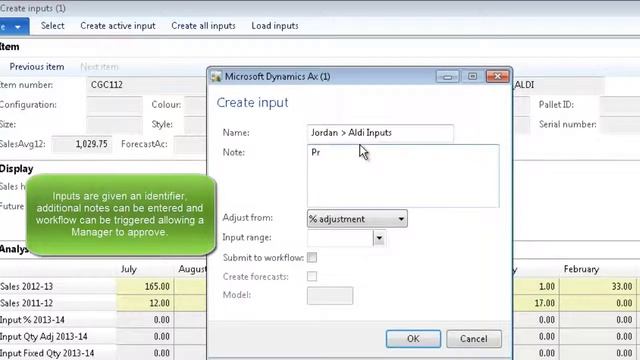Click the 17.00 cell in Sales 2011-12 row
Viewport: 640px width, 360px height.
536,303
